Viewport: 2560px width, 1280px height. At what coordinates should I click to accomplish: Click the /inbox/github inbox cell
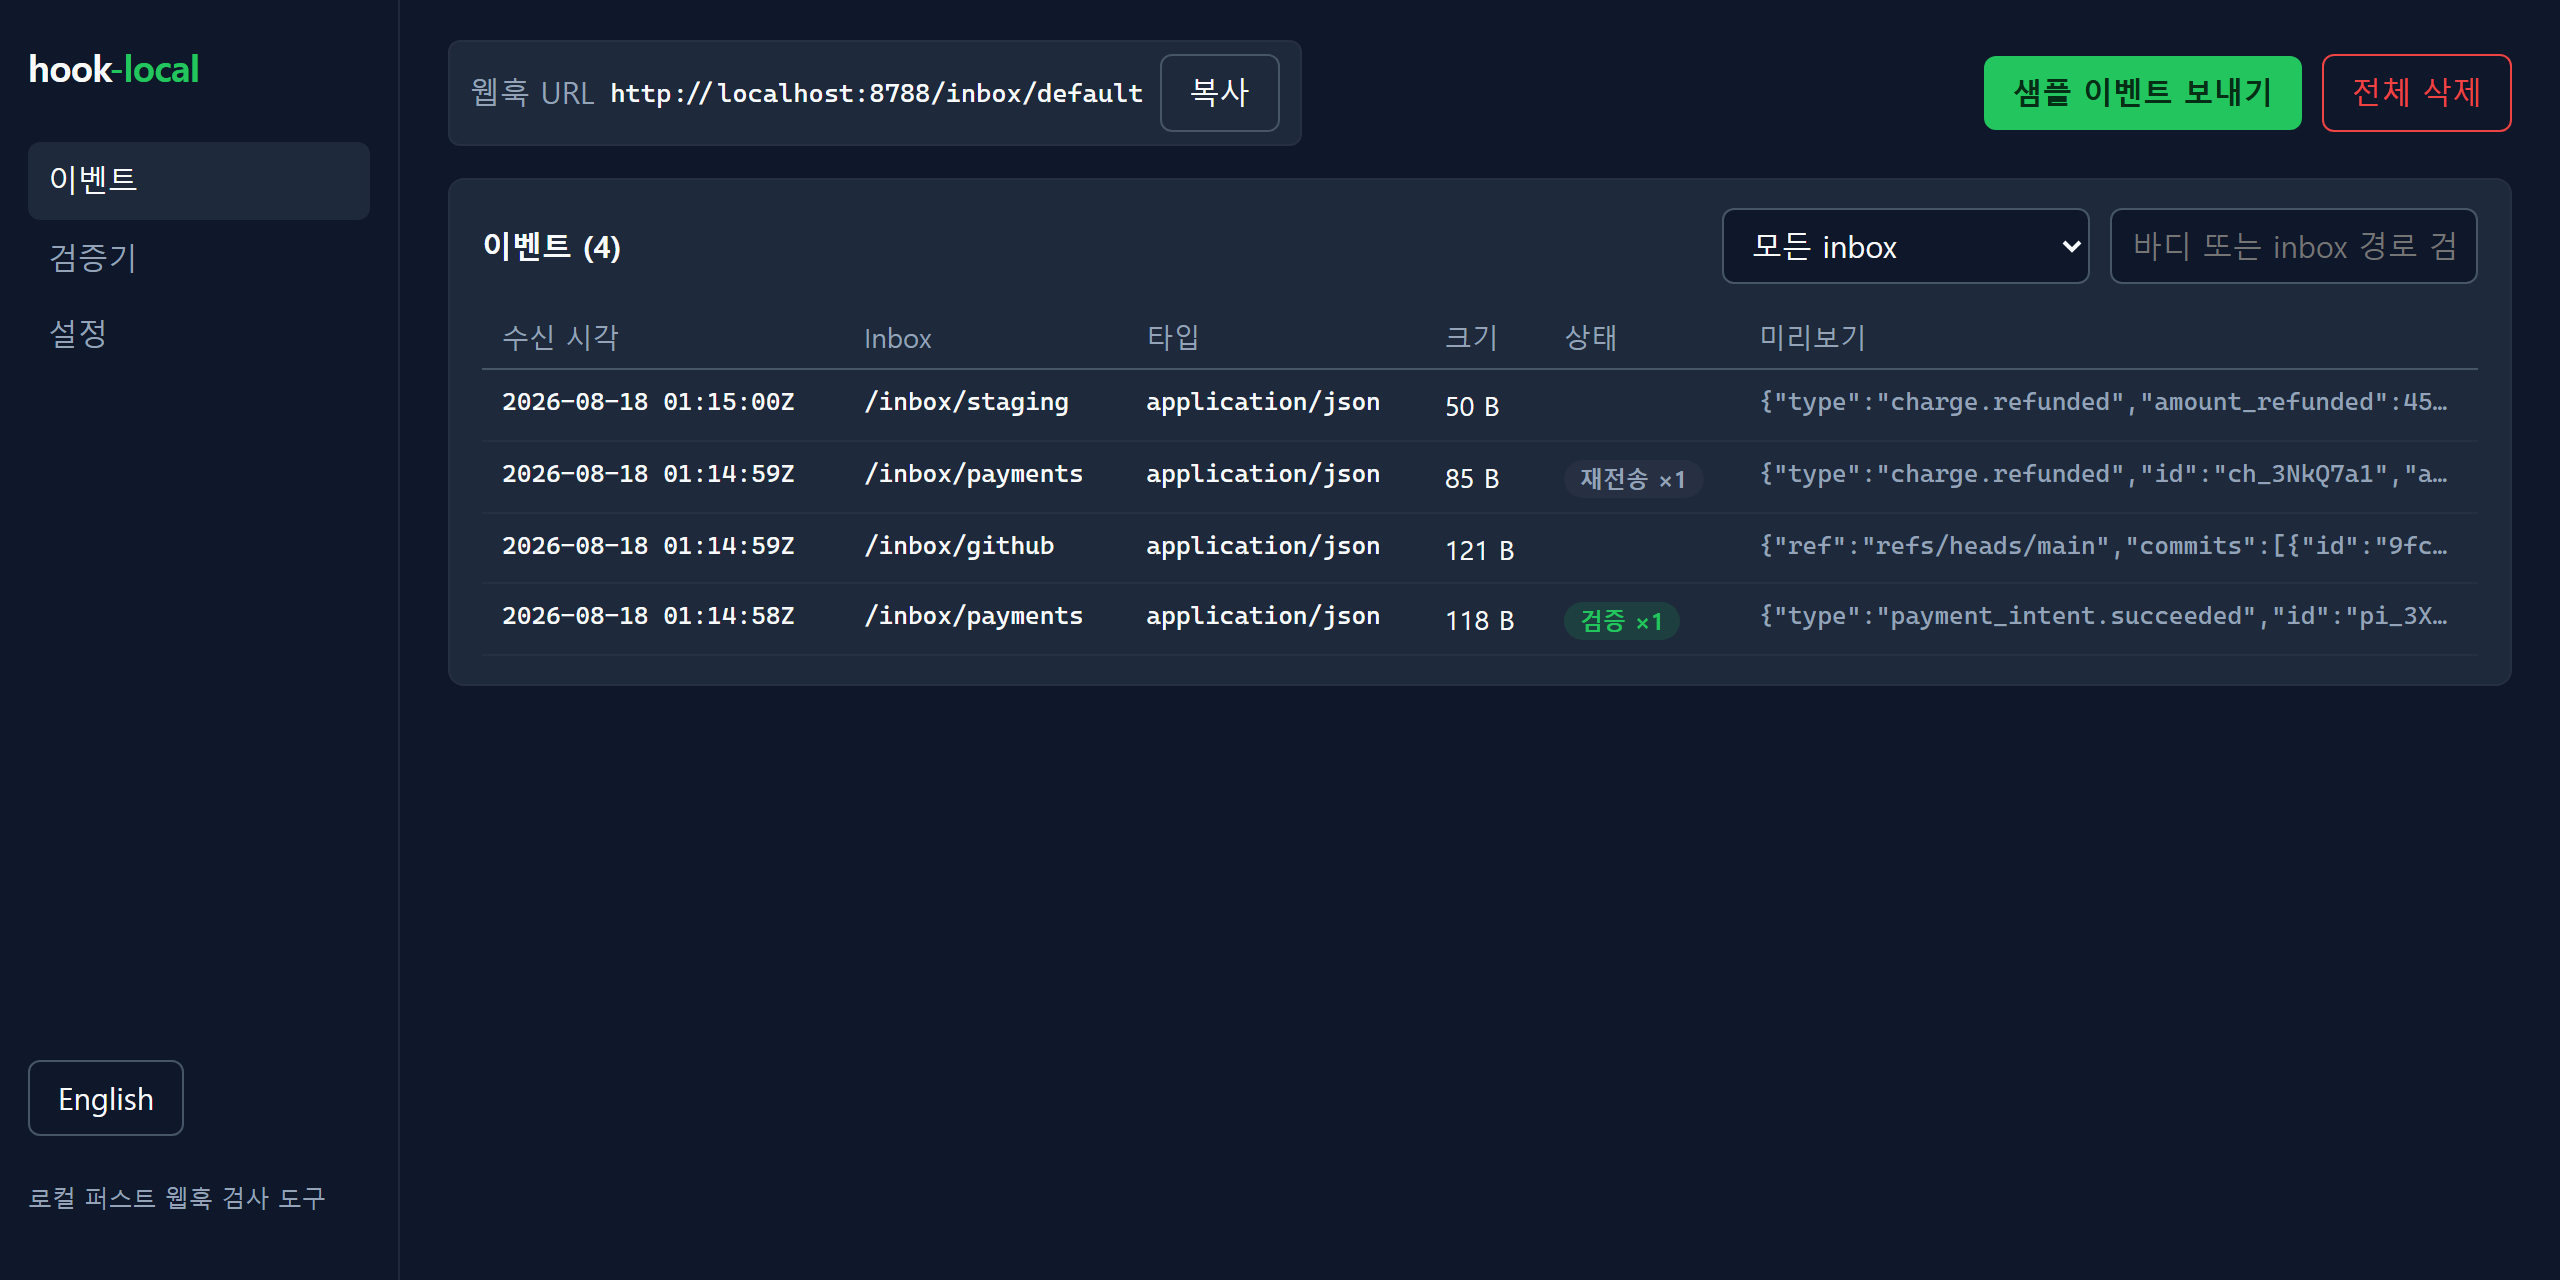(x=959, y=546)
